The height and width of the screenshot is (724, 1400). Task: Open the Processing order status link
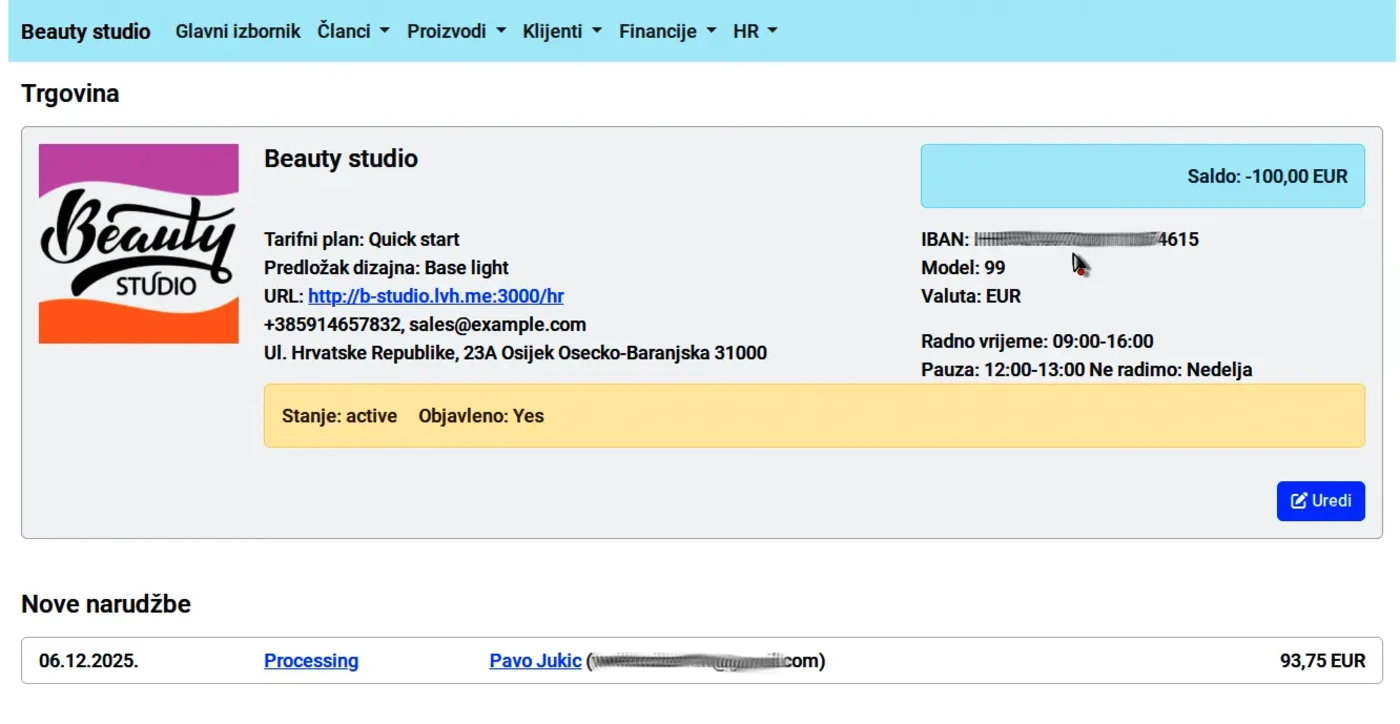[x=311, y=661]
